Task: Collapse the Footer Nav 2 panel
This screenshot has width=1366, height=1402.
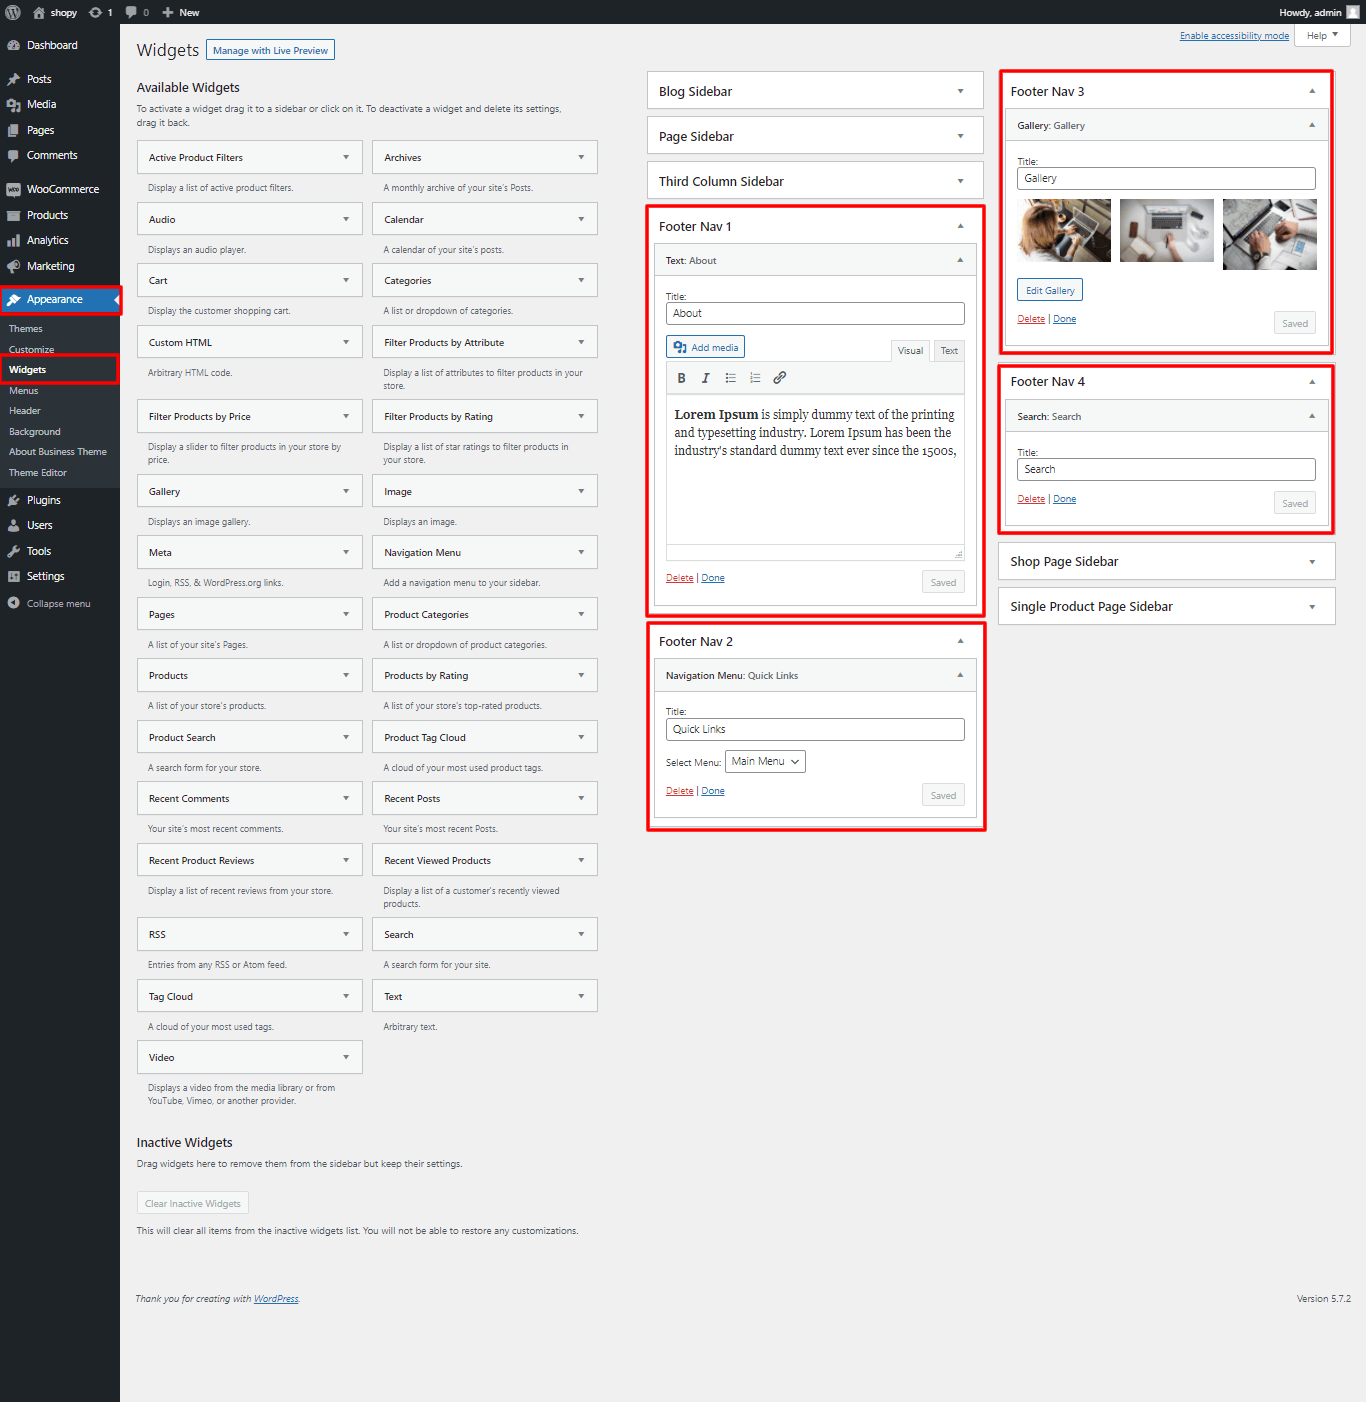Action: click(x=960, y=641)
